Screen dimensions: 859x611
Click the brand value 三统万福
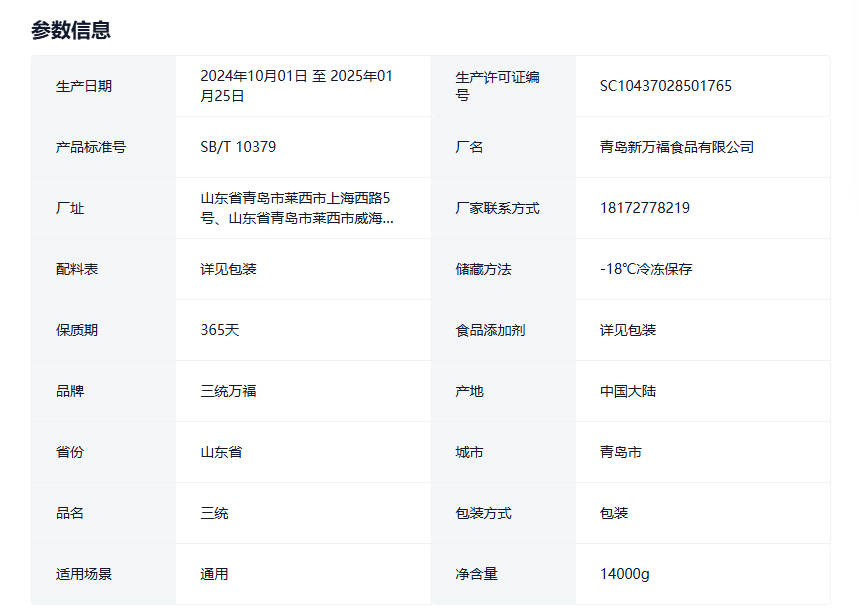(228, 391)
